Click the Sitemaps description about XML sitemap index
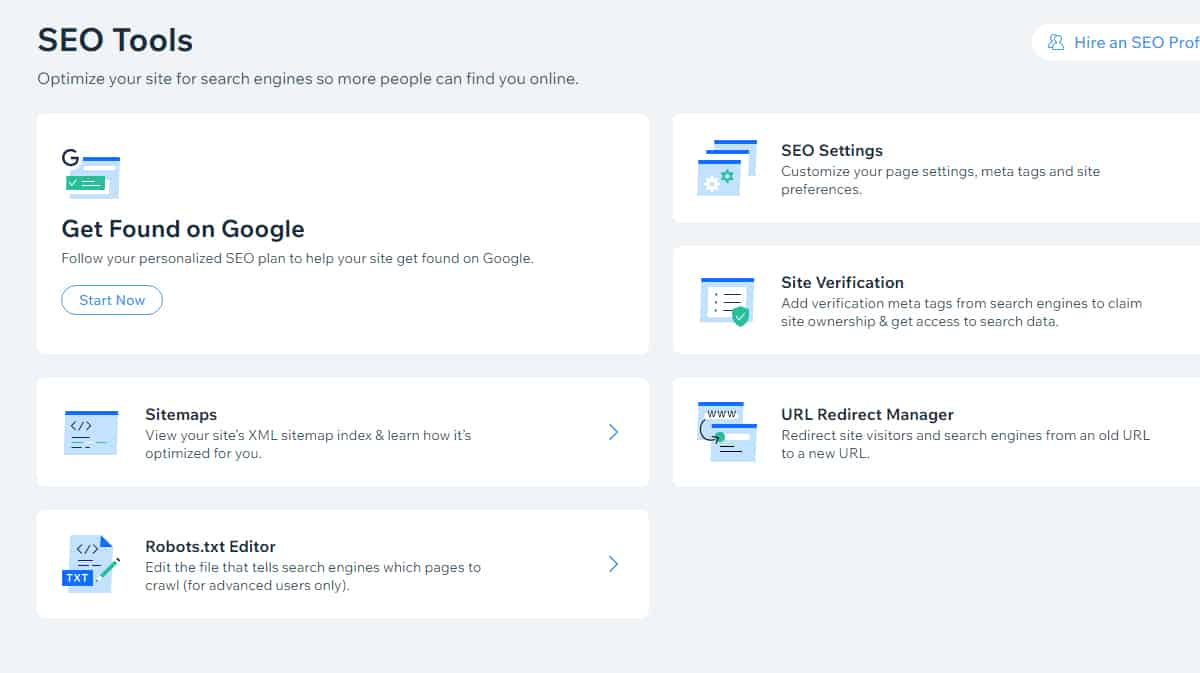 pos(308,444)
